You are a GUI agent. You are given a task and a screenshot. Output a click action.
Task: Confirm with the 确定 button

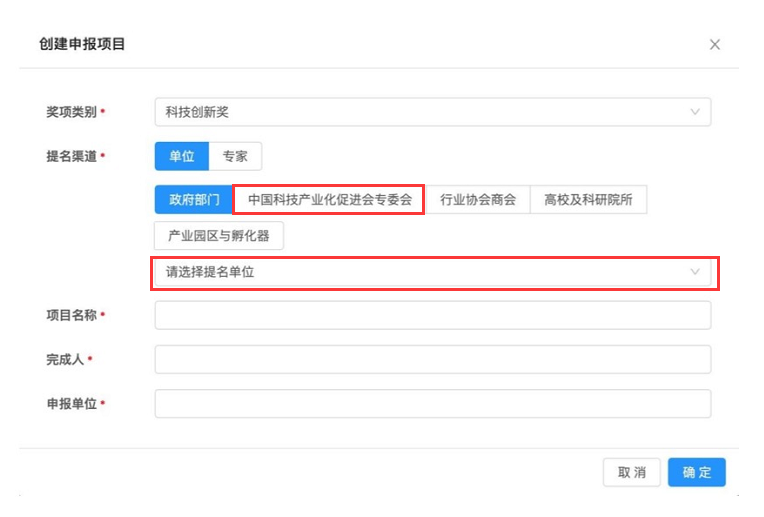coord(696,472)
